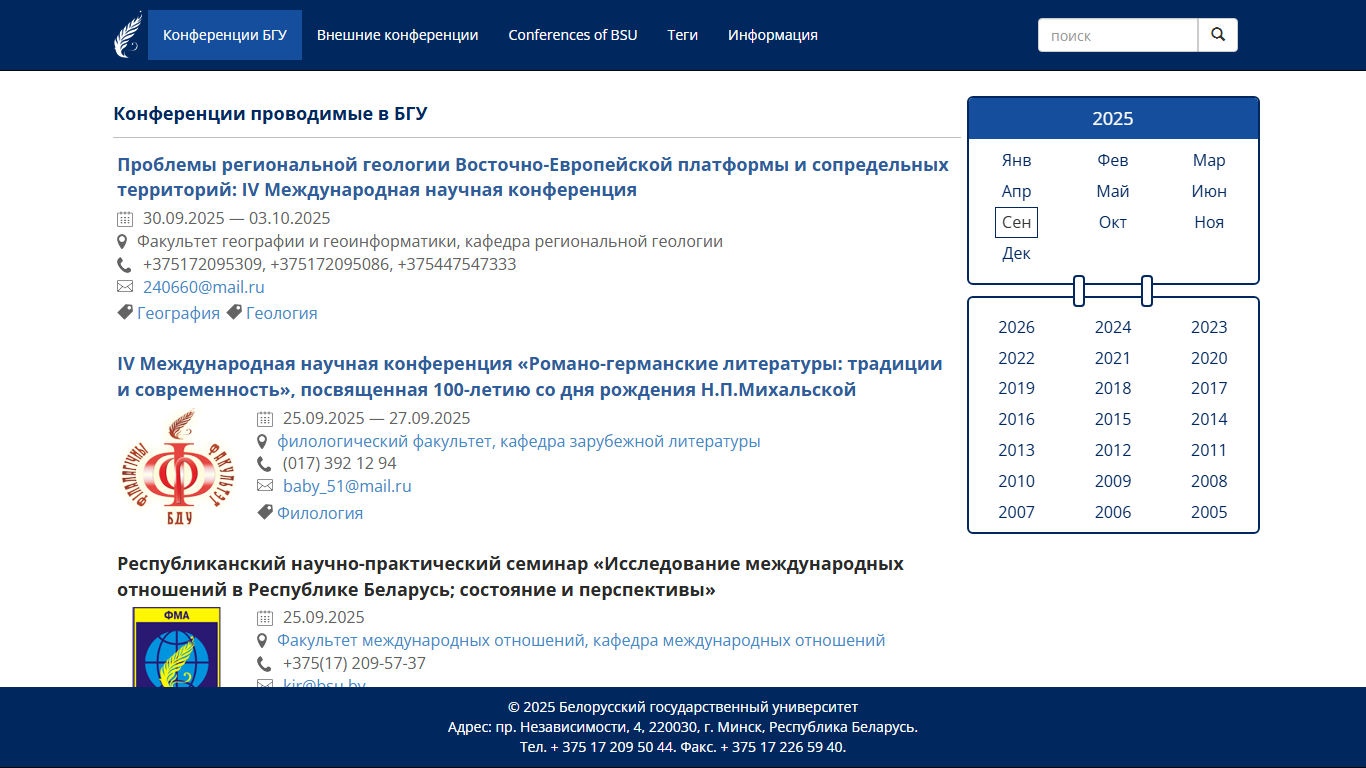1366x768 pixels.
Task: Email baby_51@mail.ru
Action: pos(347,486)
